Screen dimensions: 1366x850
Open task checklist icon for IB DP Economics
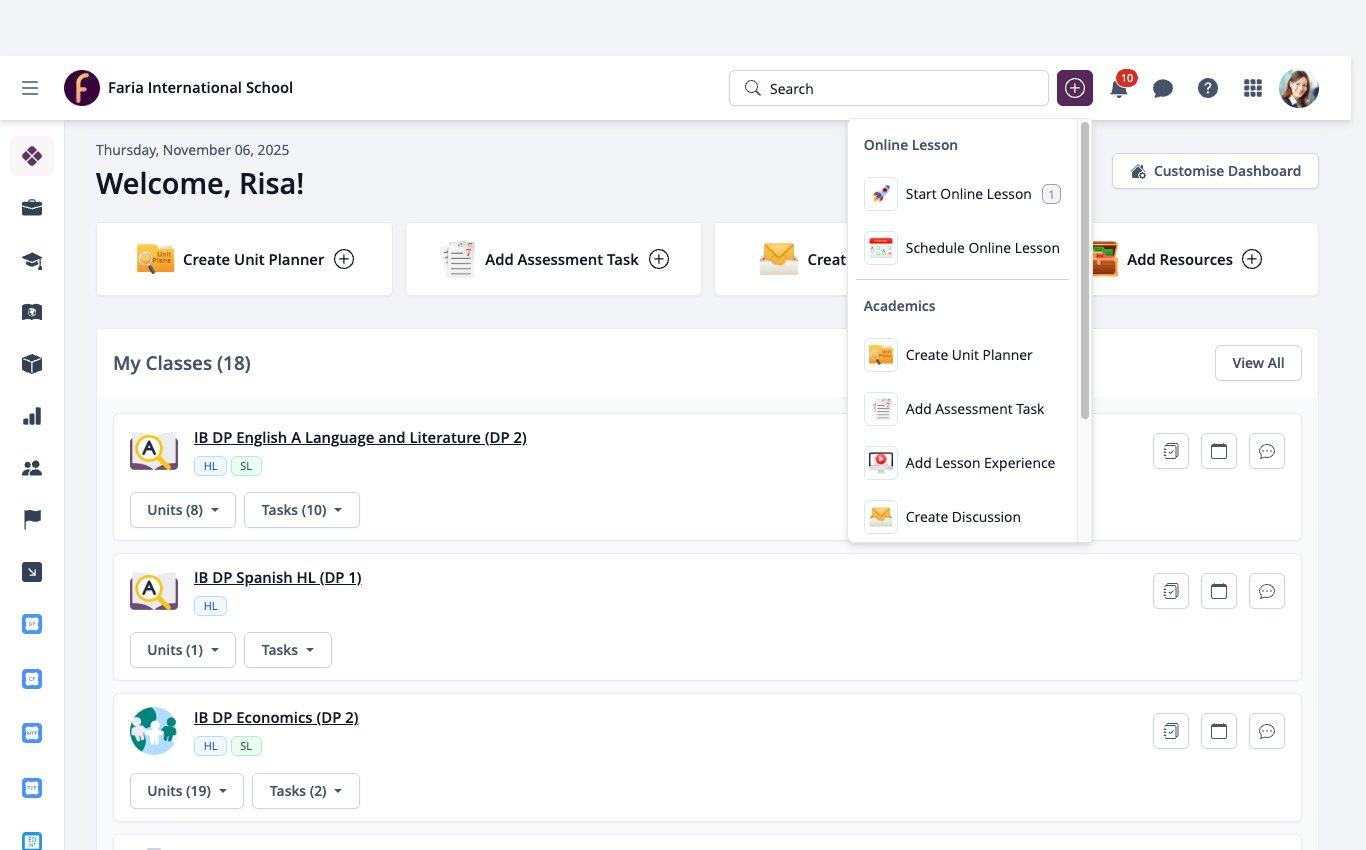pyautogui.click(x=1171, y=731)
